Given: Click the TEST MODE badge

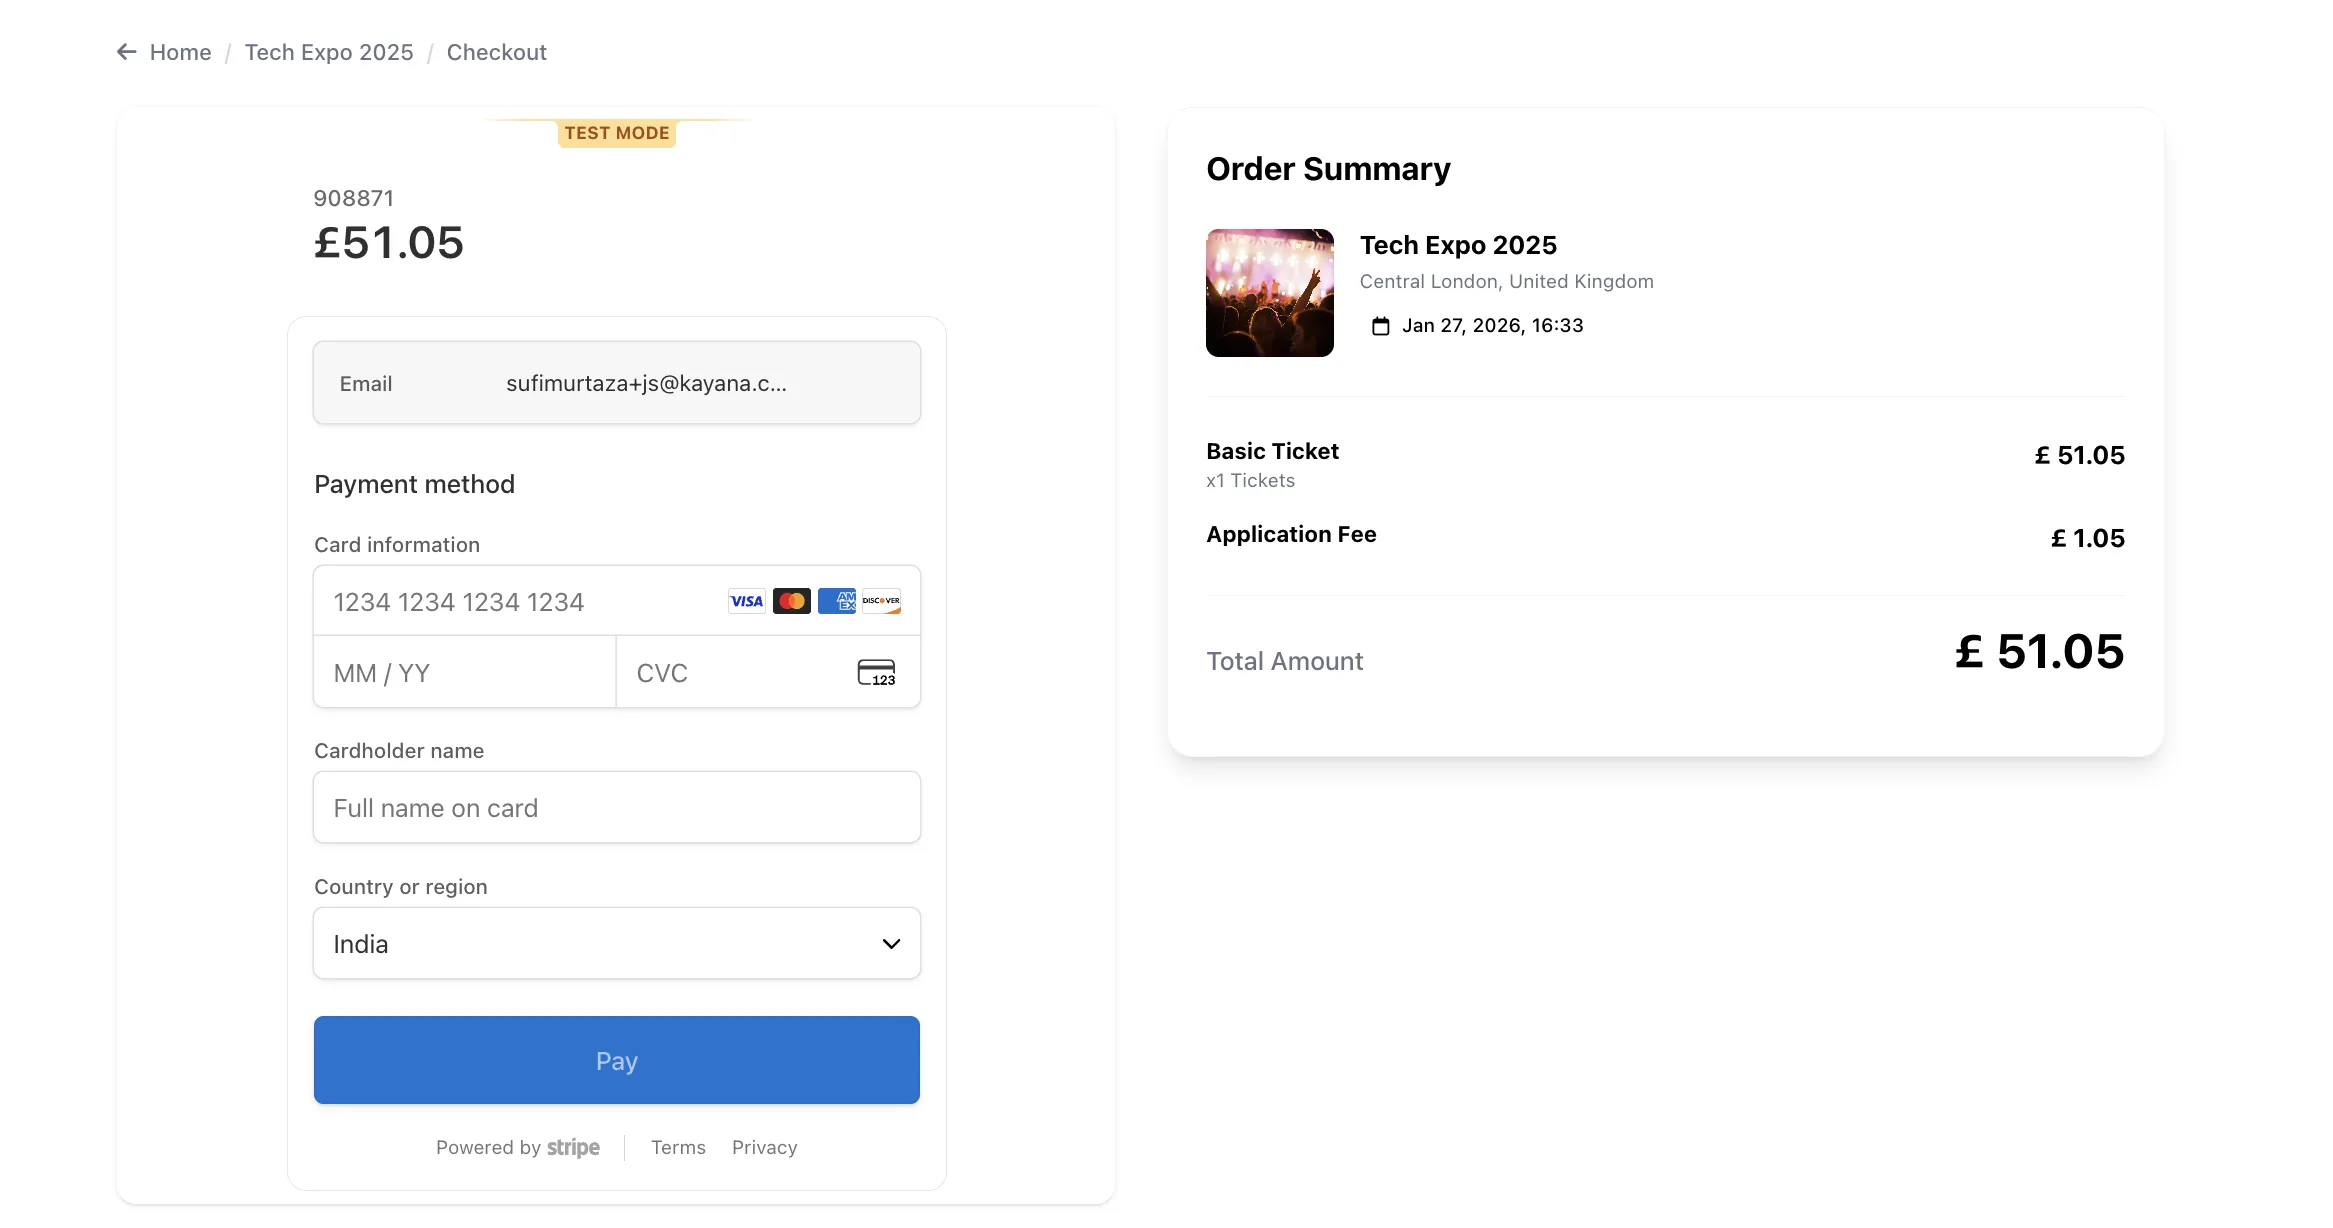Looking at the screenshot, I should pos(617,133).
